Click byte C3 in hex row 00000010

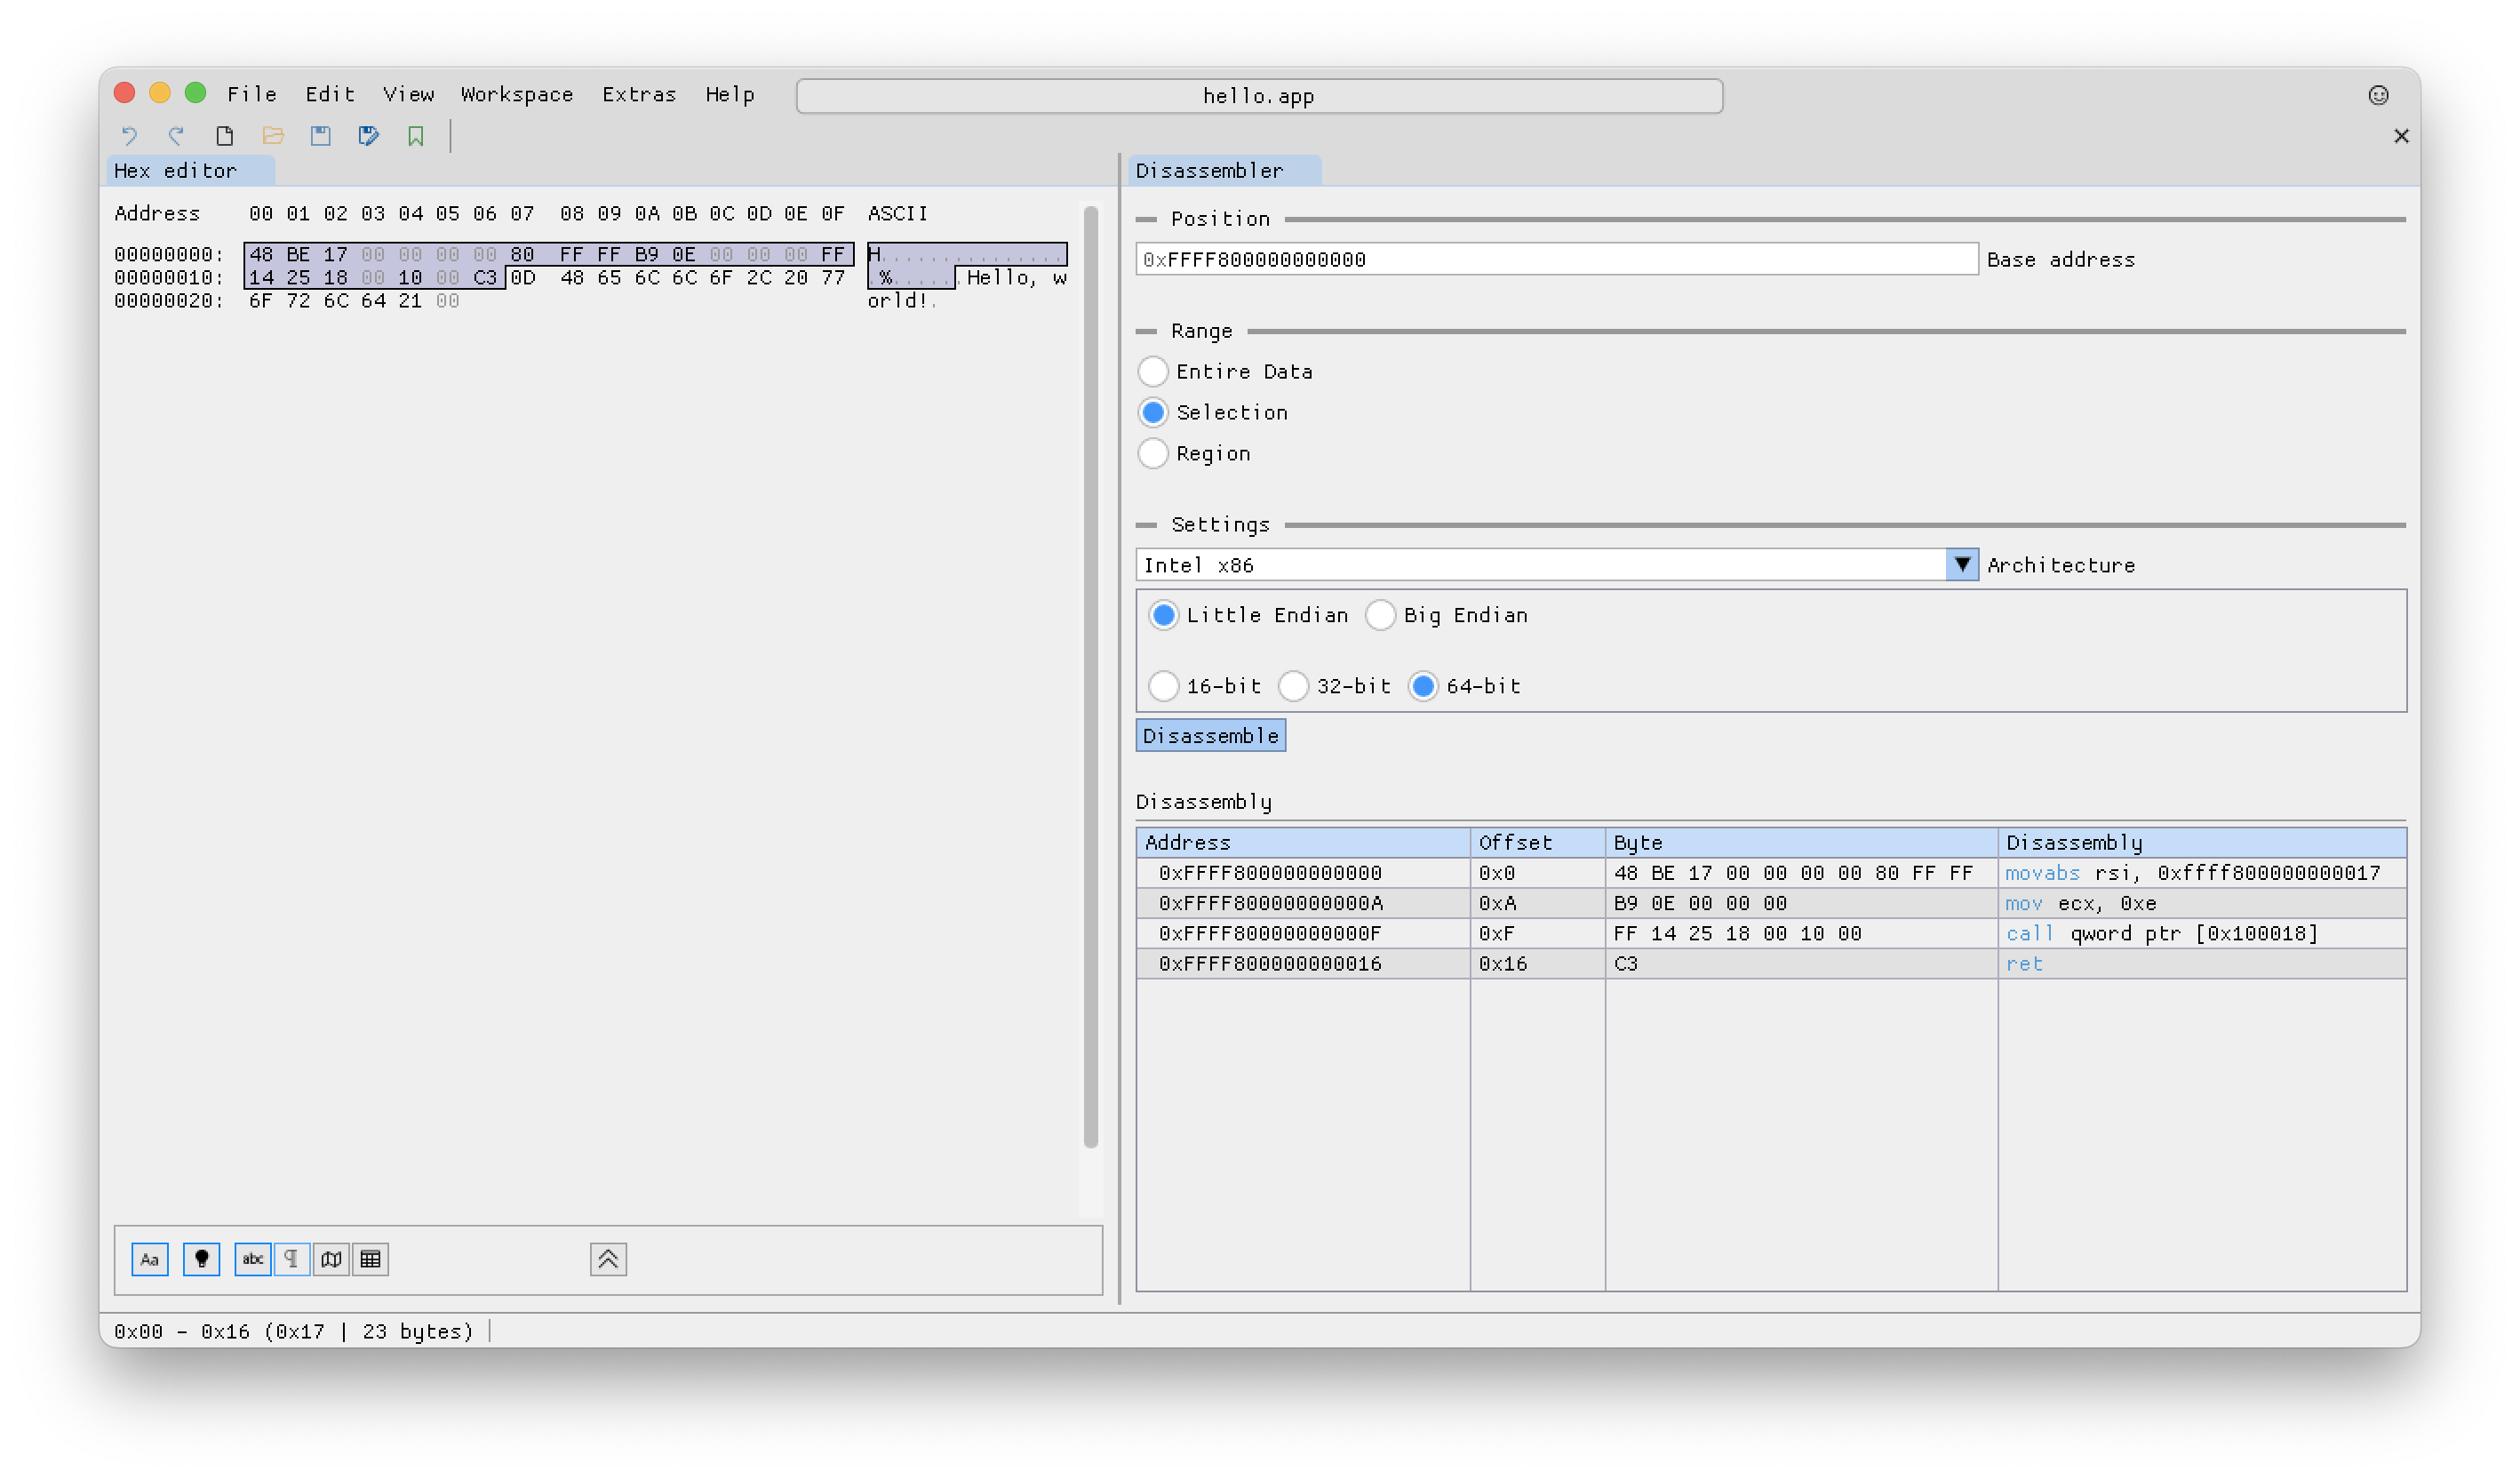(485, 278)
